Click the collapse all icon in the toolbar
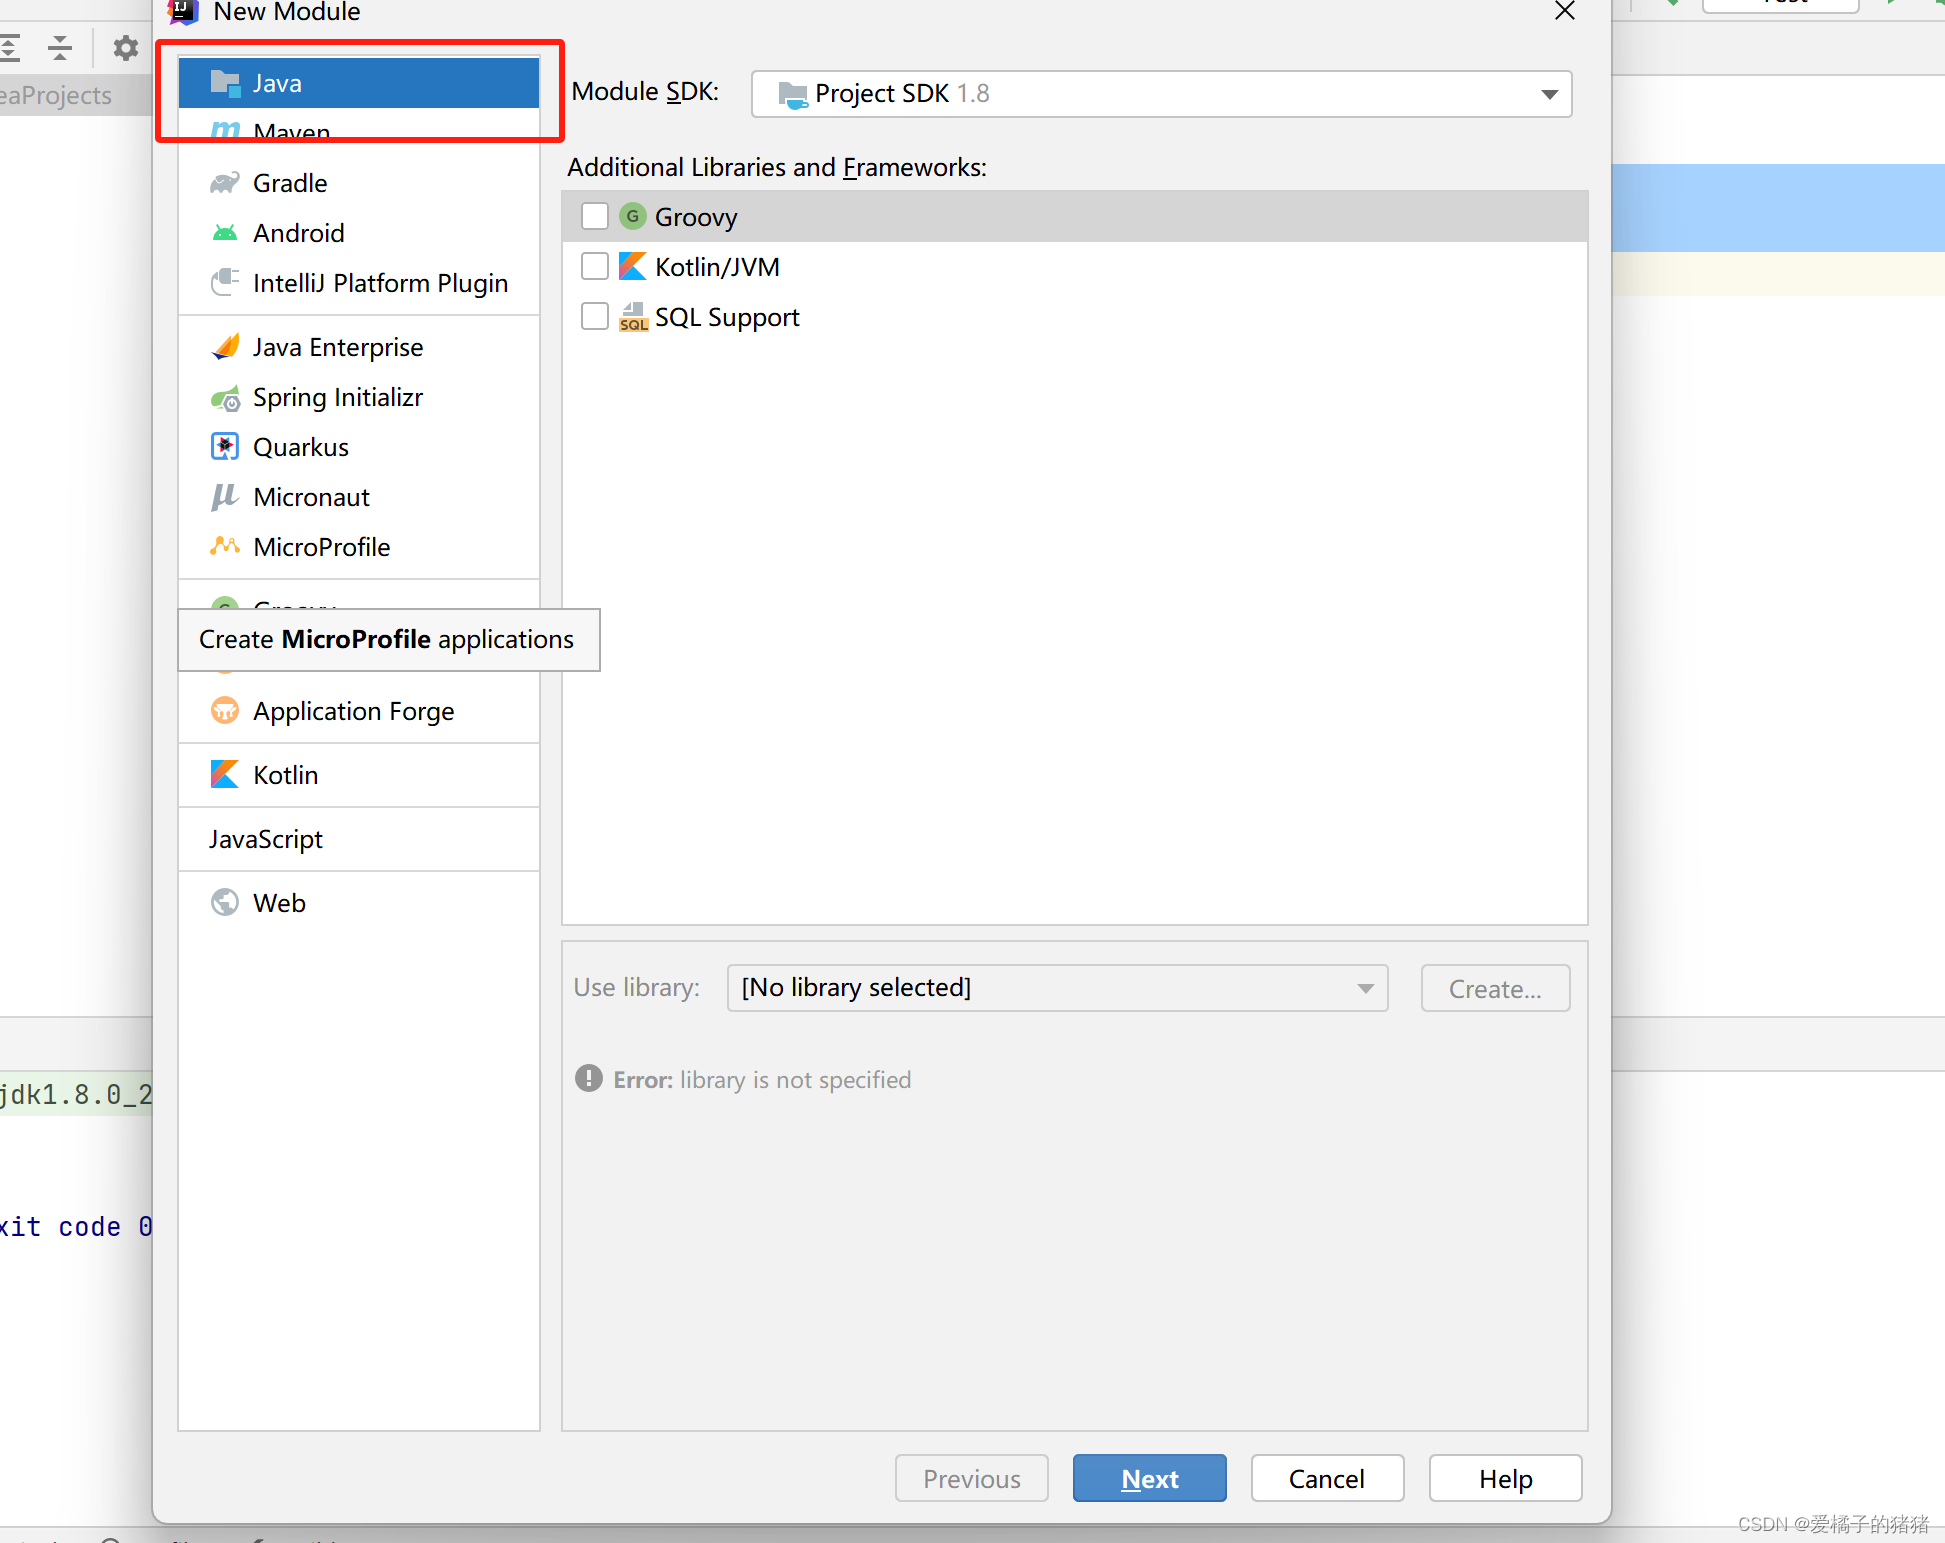Image resolution: width=1945 pixels, height=1543 pixels. pyautogui.click(x=60, y=47)
